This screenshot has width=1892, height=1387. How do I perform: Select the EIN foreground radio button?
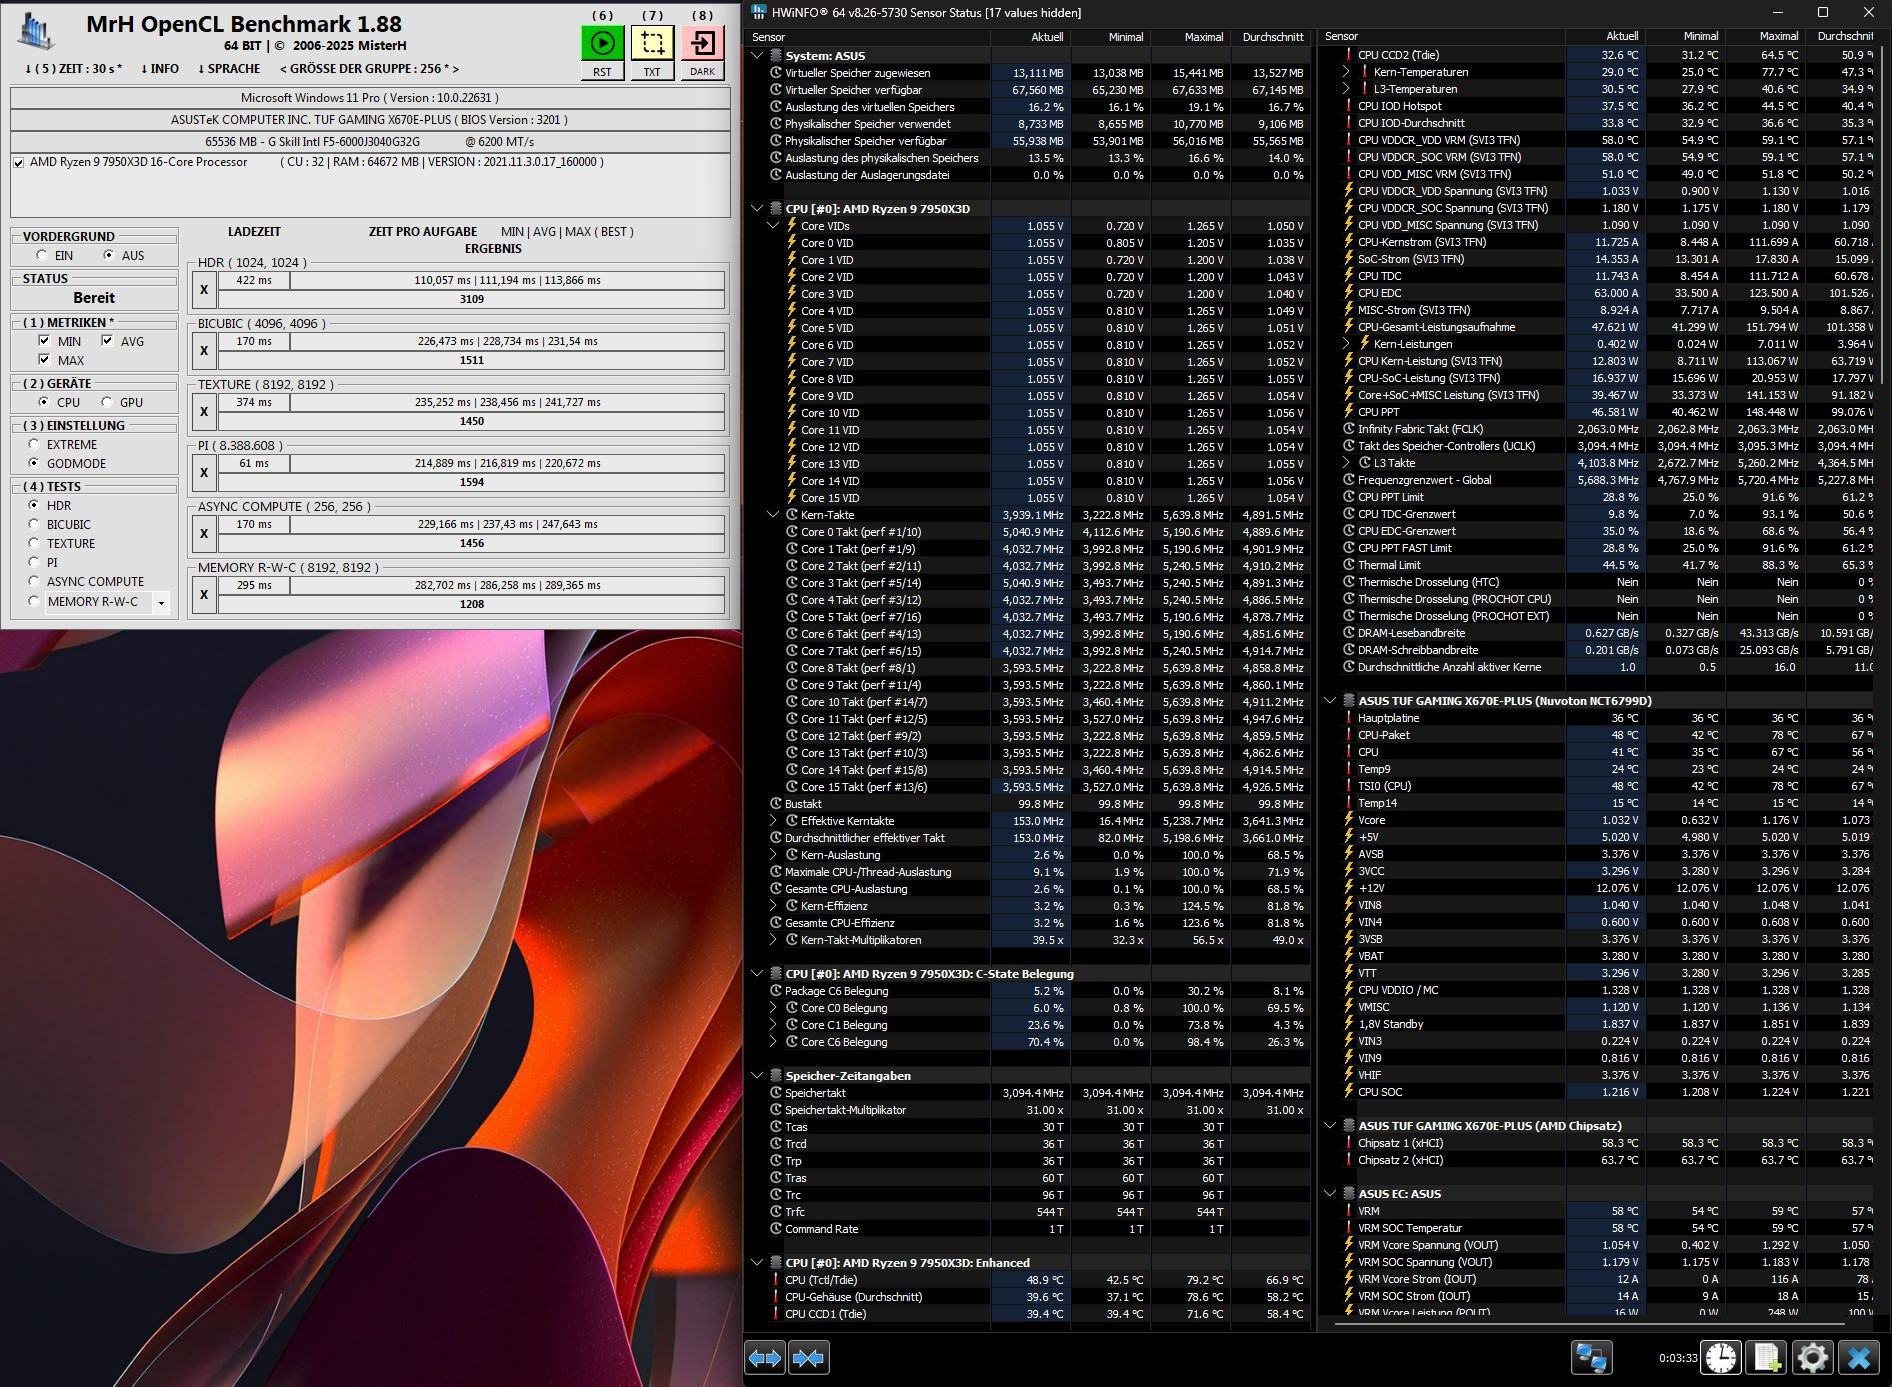pos(42,255)
